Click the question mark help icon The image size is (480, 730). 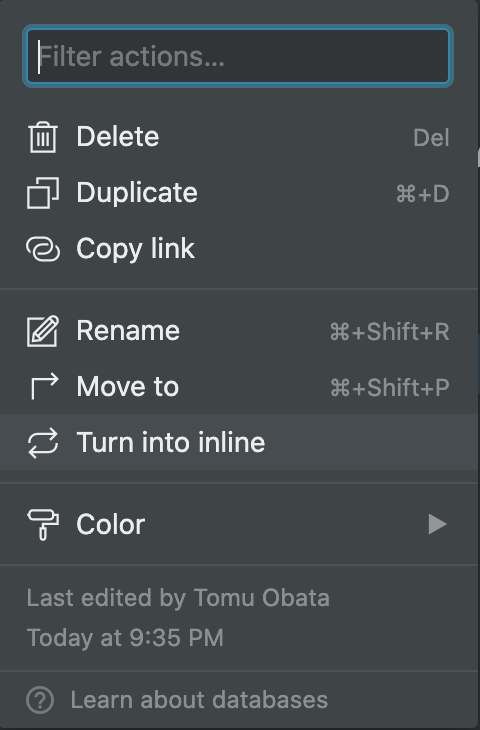[40, 700]
